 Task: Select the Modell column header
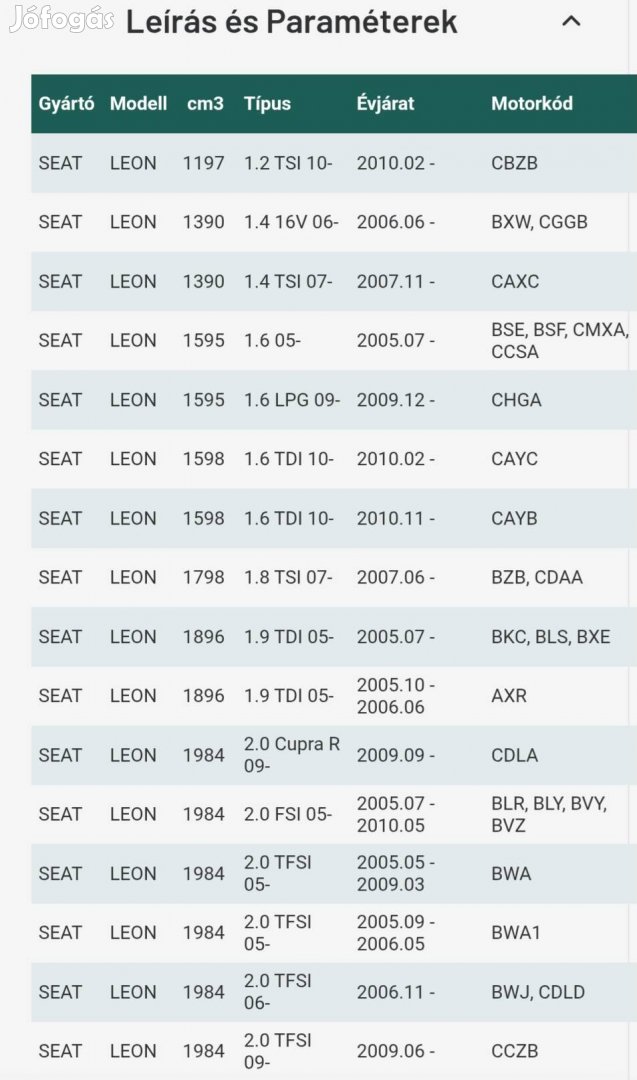click(x=138, y=103)
